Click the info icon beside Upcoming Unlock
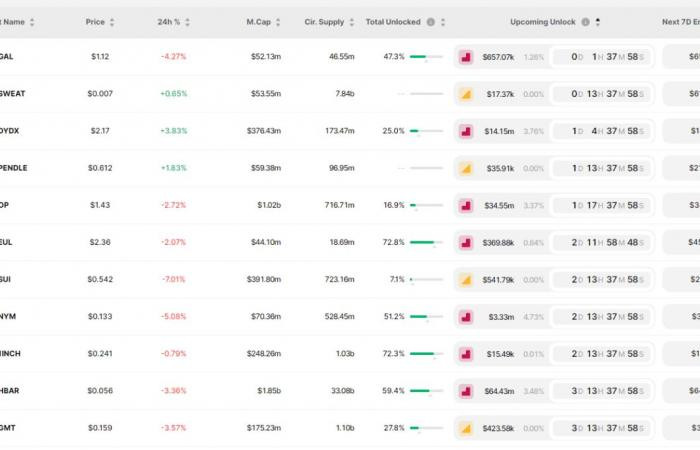Viewport: 700px width, 450px height. (x=584, y=21)
